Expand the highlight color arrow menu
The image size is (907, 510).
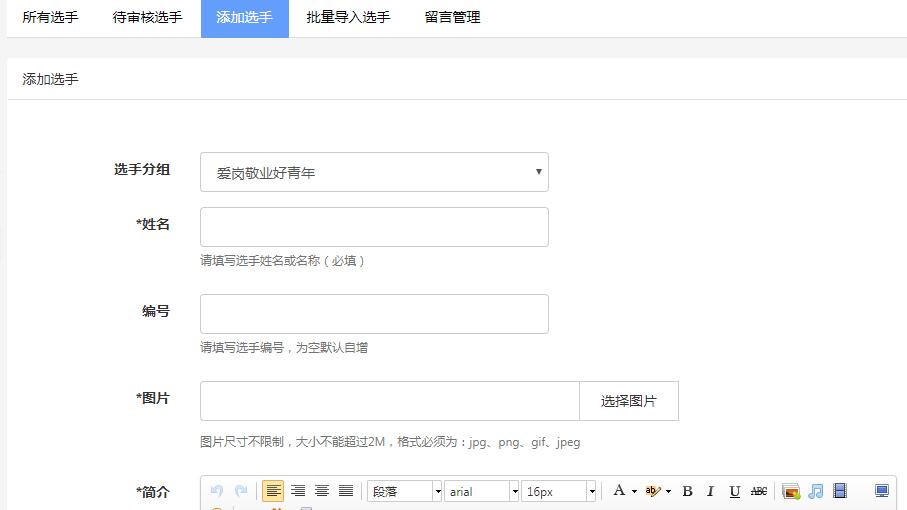click(669, 491)
